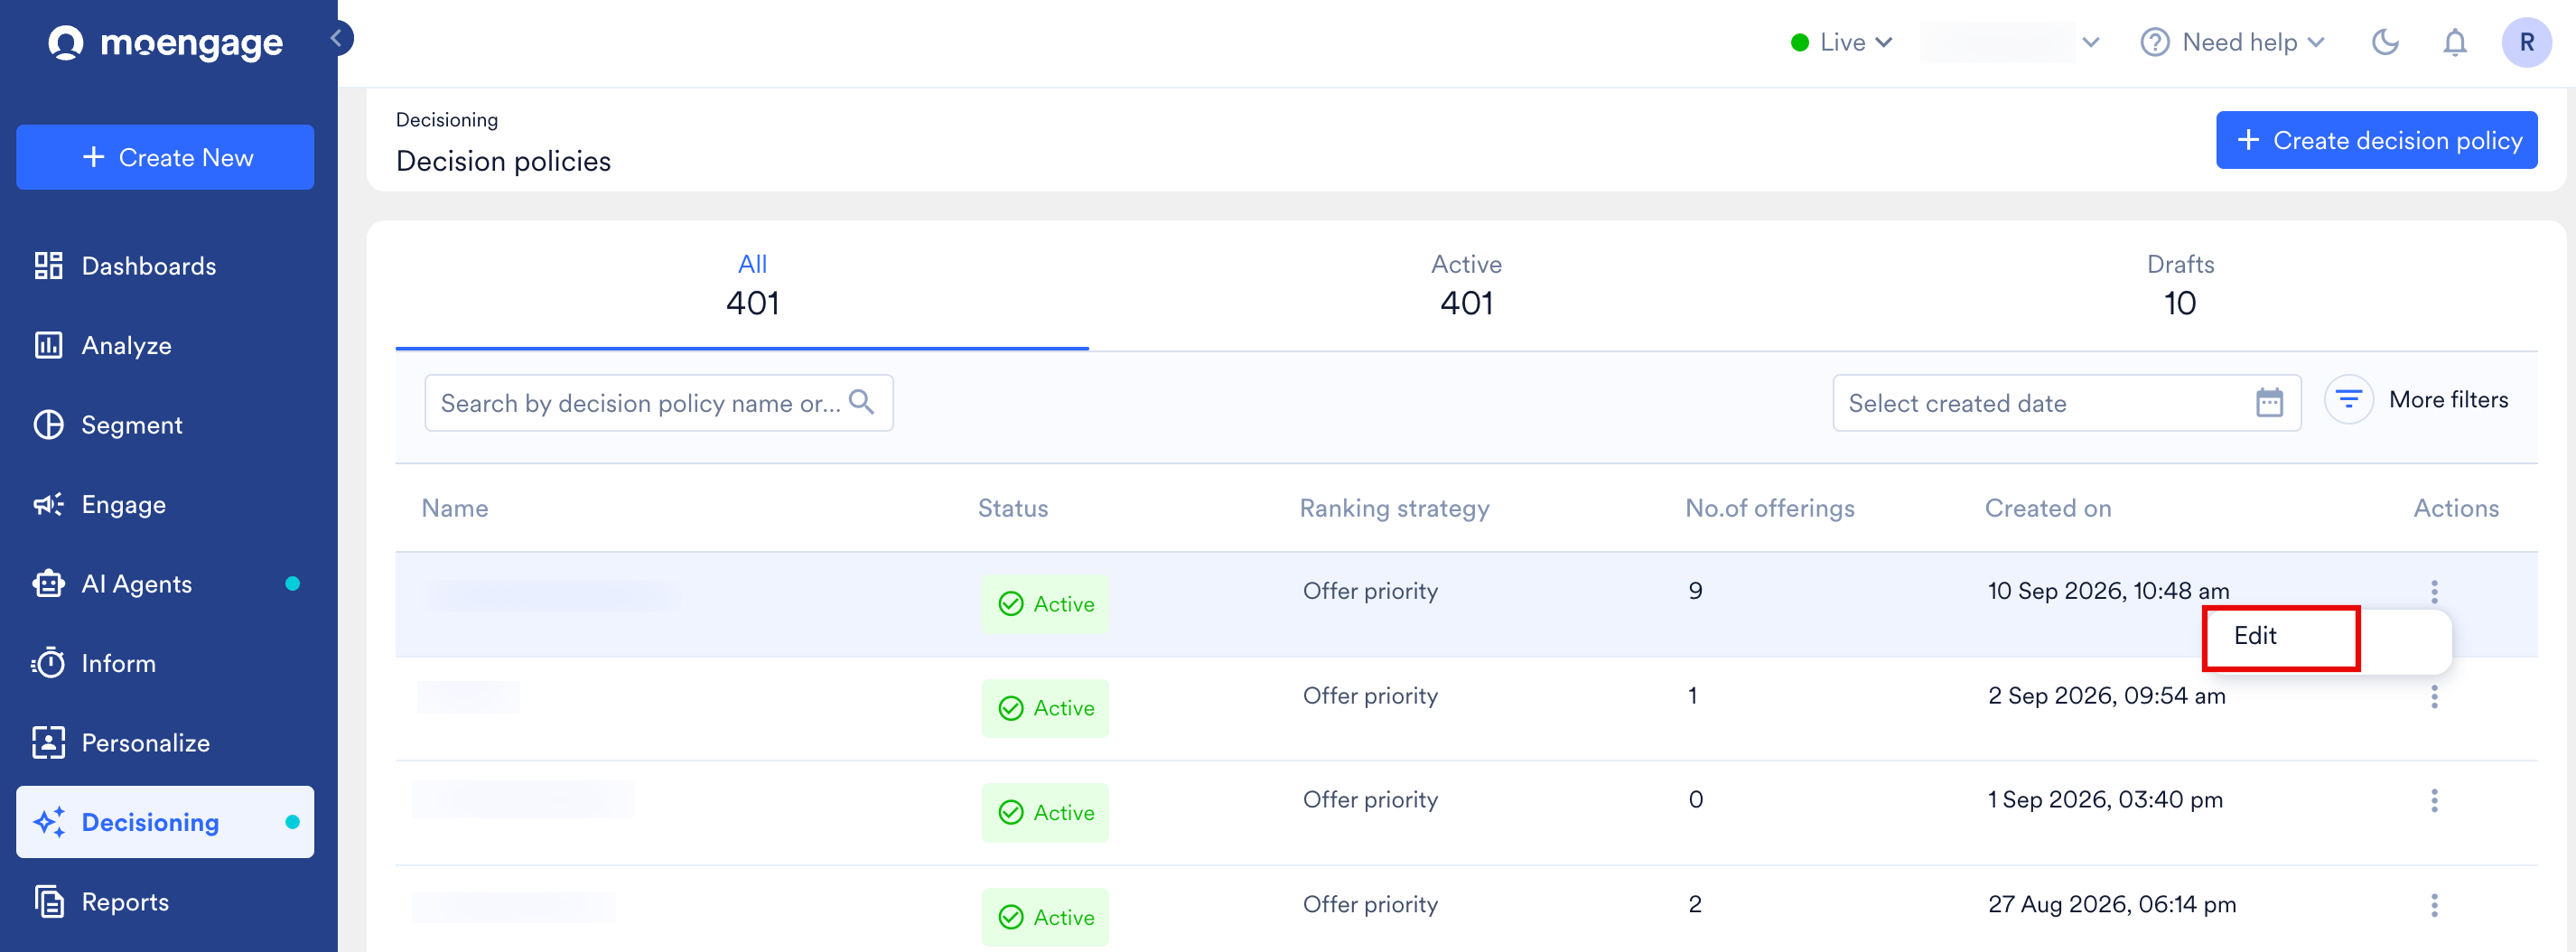The width and height of the screenshot is (2576, 952).
Task: Open the Engage menu item
Action: 165,504
